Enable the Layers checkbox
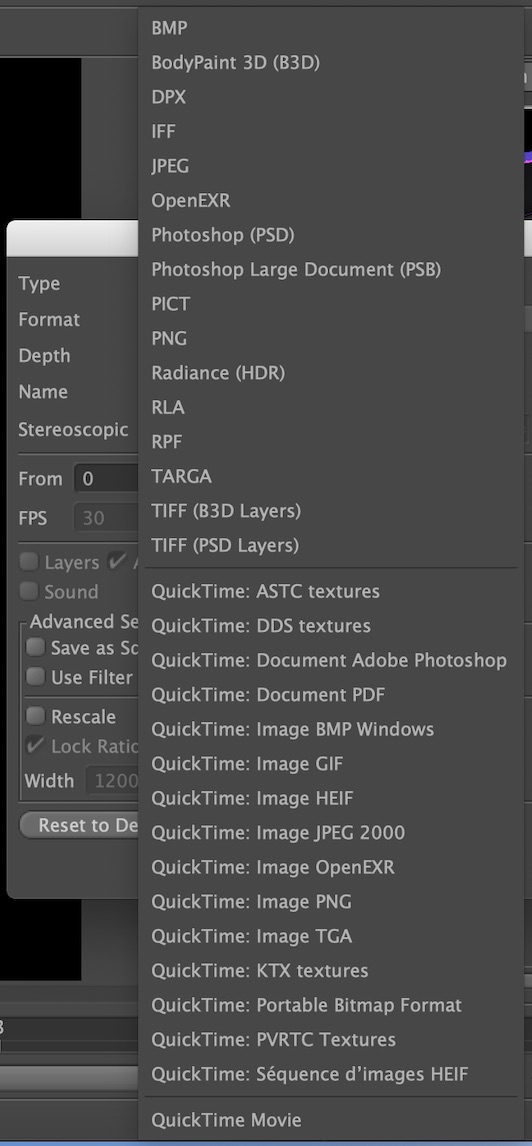 (x=28, y=561)
